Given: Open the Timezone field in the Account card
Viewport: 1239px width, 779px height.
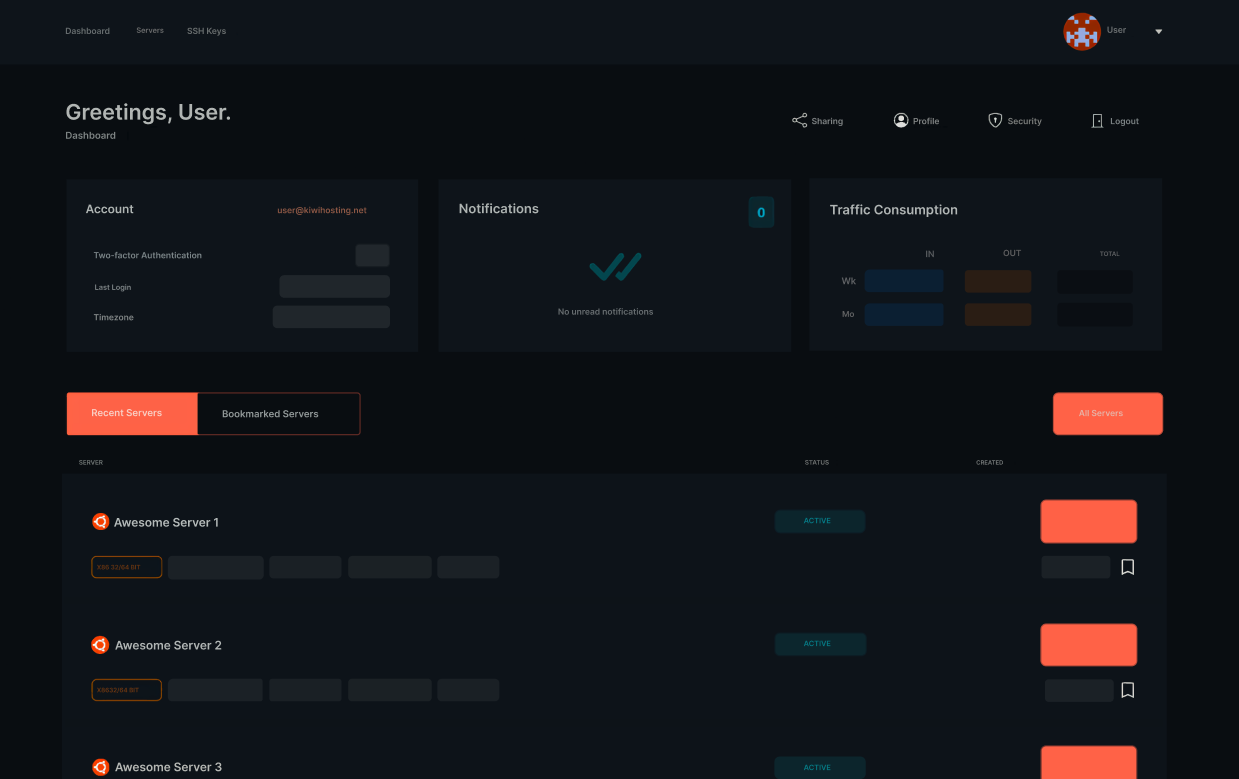Looking at the screenshot, I should (331, 316).
